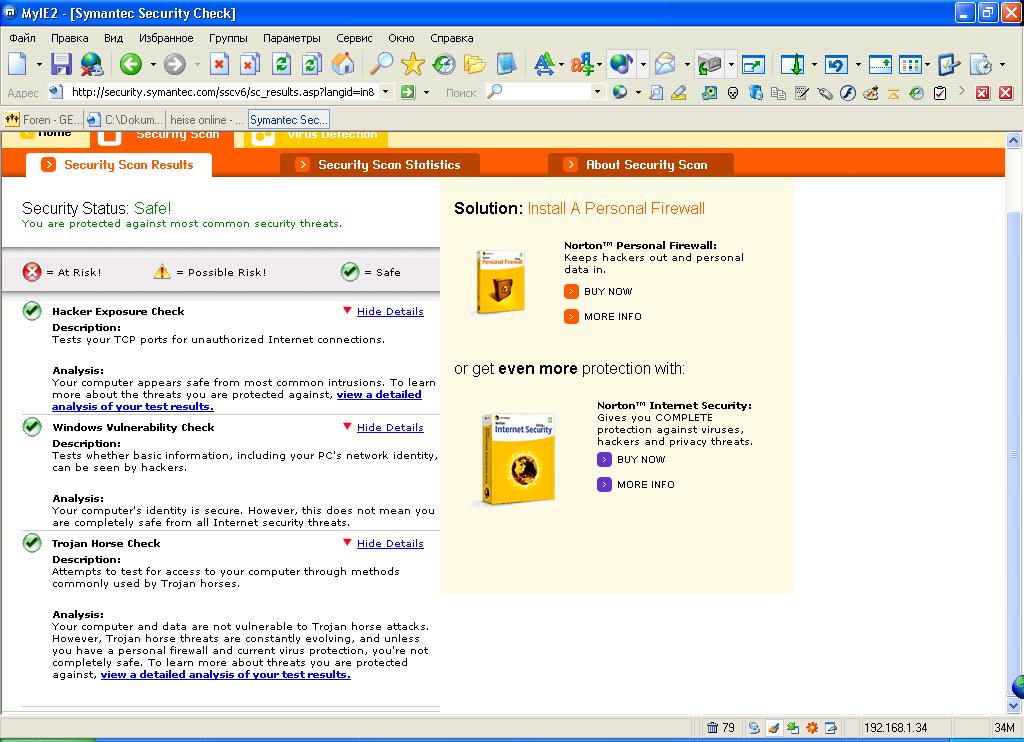Click the colored grid tile windows icon

(910, 64)
